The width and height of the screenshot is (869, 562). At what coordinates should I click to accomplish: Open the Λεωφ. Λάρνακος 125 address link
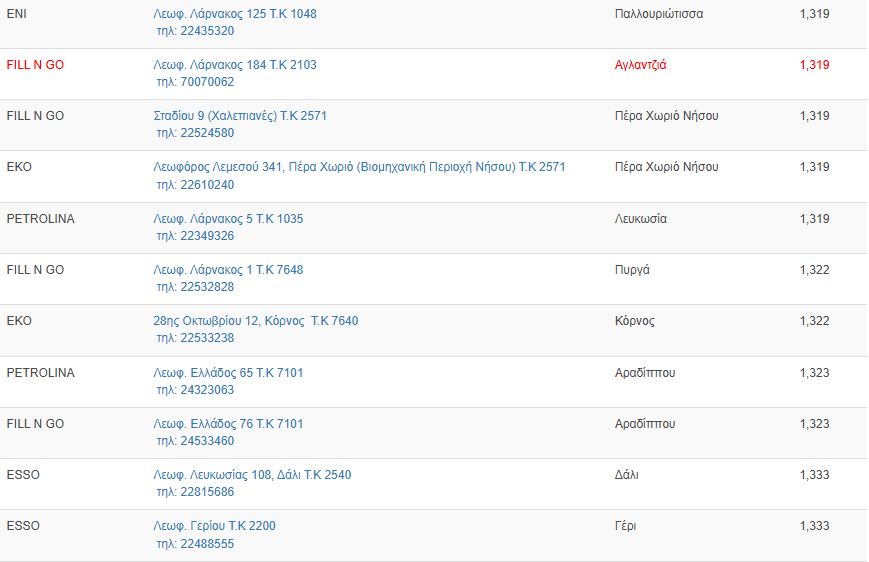tap(235, 14)
